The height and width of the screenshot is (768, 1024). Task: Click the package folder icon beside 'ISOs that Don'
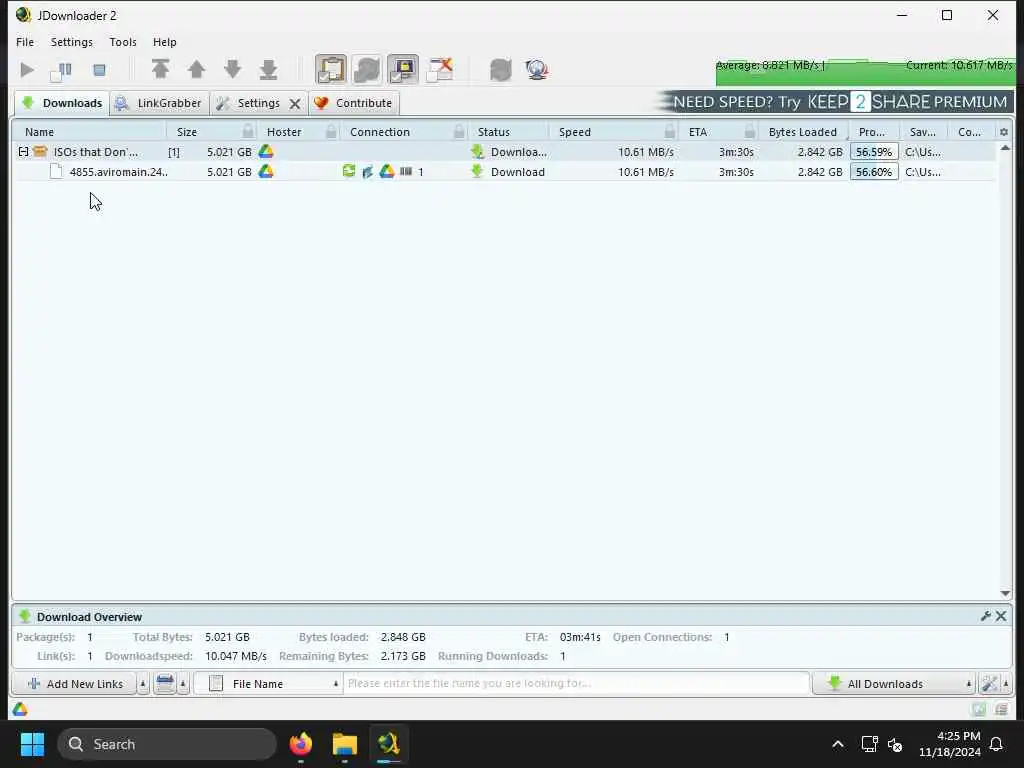pyautogui.click(x=40, y=152)
